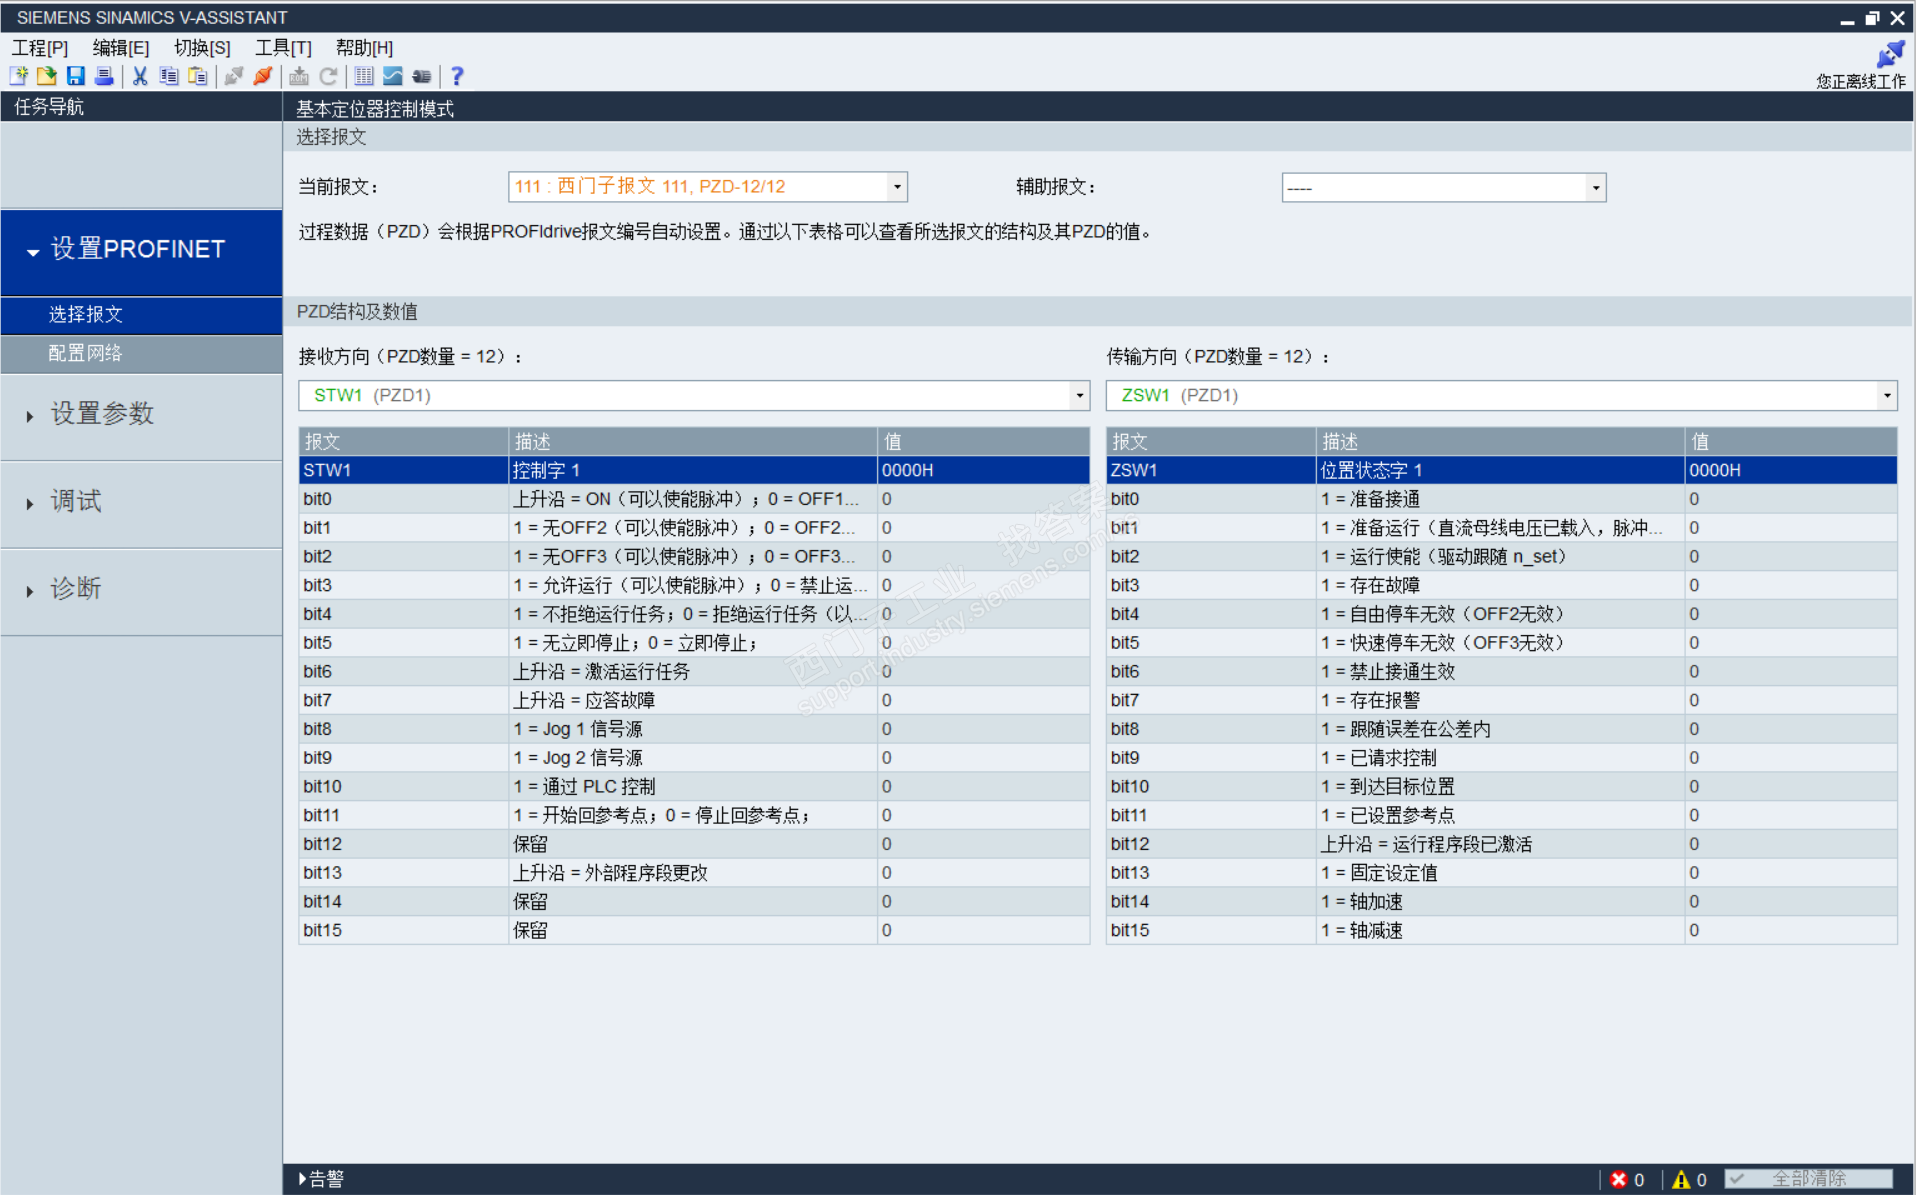This screenshot has width=1916, height=1195.
Task: Paste using the clipboard icon
Action: tap(198, 76)
